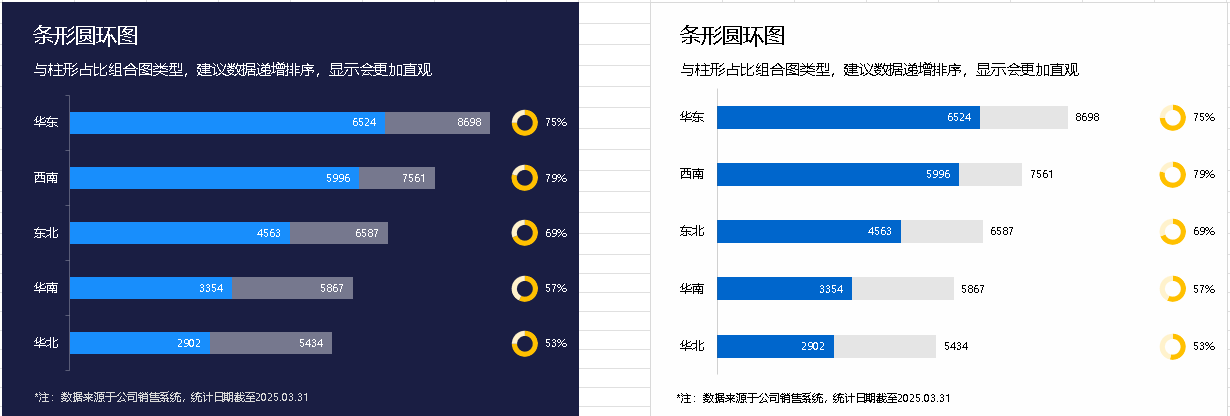Select the gray 8698 bar segment in dark chart
1230x416 pixels.
(437, 123)
